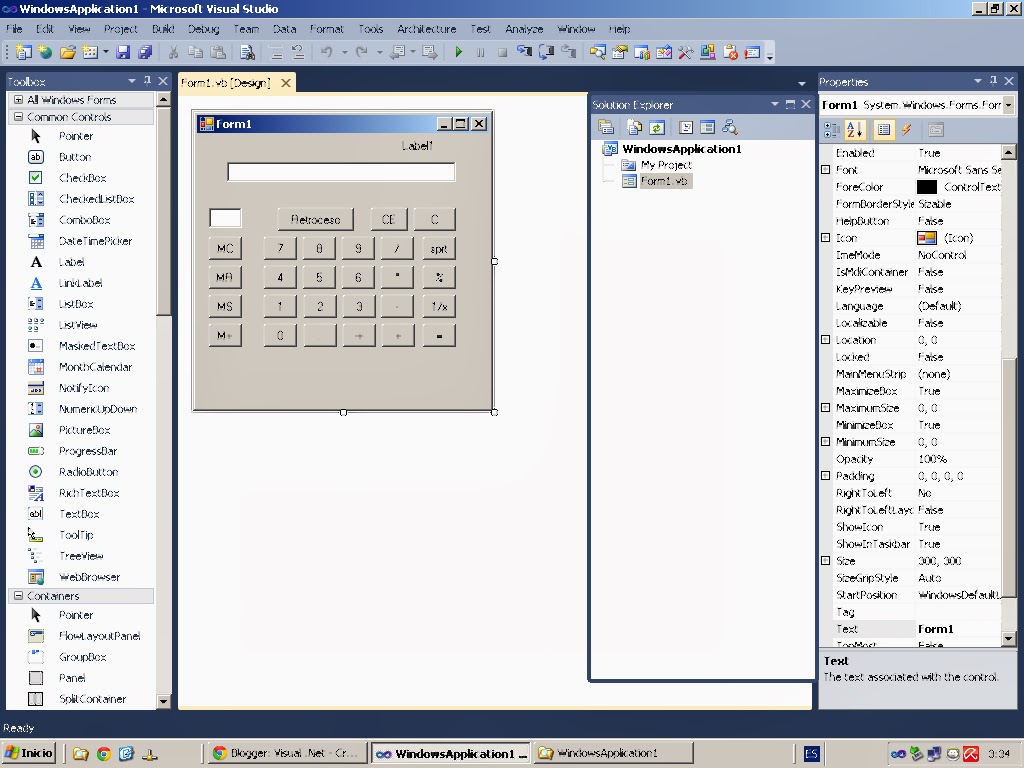Expand the Icon property row
Viewport: 1024px width, 768px height.
[826, 237]
